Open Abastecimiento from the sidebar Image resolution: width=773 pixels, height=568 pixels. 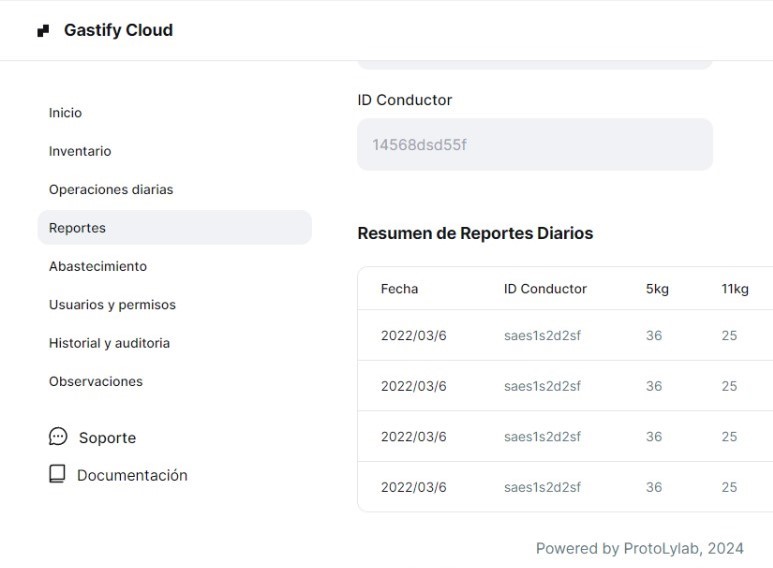pos(98,266)
